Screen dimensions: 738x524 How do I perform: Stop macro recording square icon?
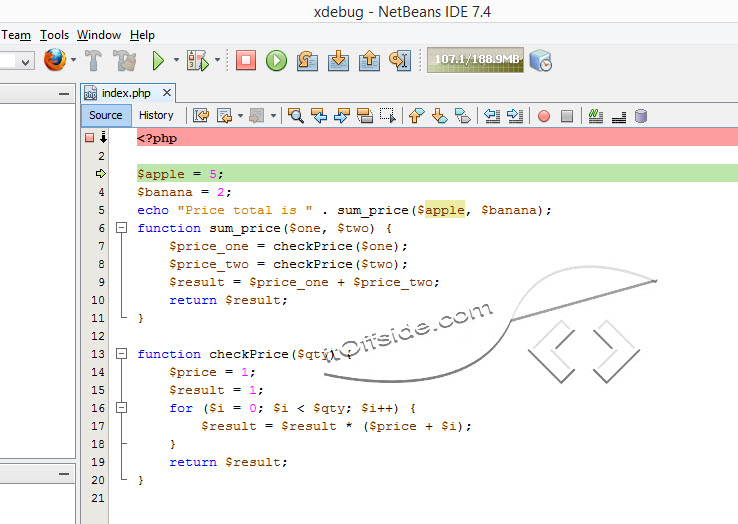click(x=567, y=116)
